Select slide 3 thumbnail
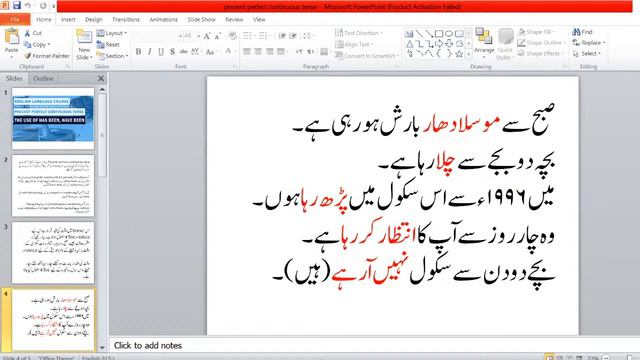640x360 pixels. point(53,253)
